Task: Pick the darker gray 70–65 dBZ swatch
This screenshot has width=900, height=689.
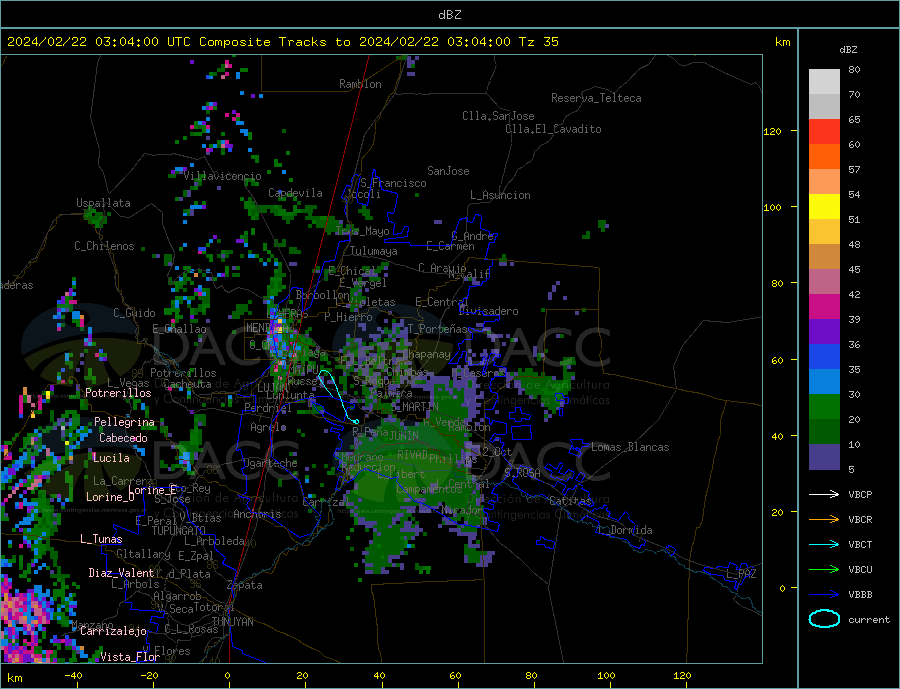Action: (x=824, y=107)
